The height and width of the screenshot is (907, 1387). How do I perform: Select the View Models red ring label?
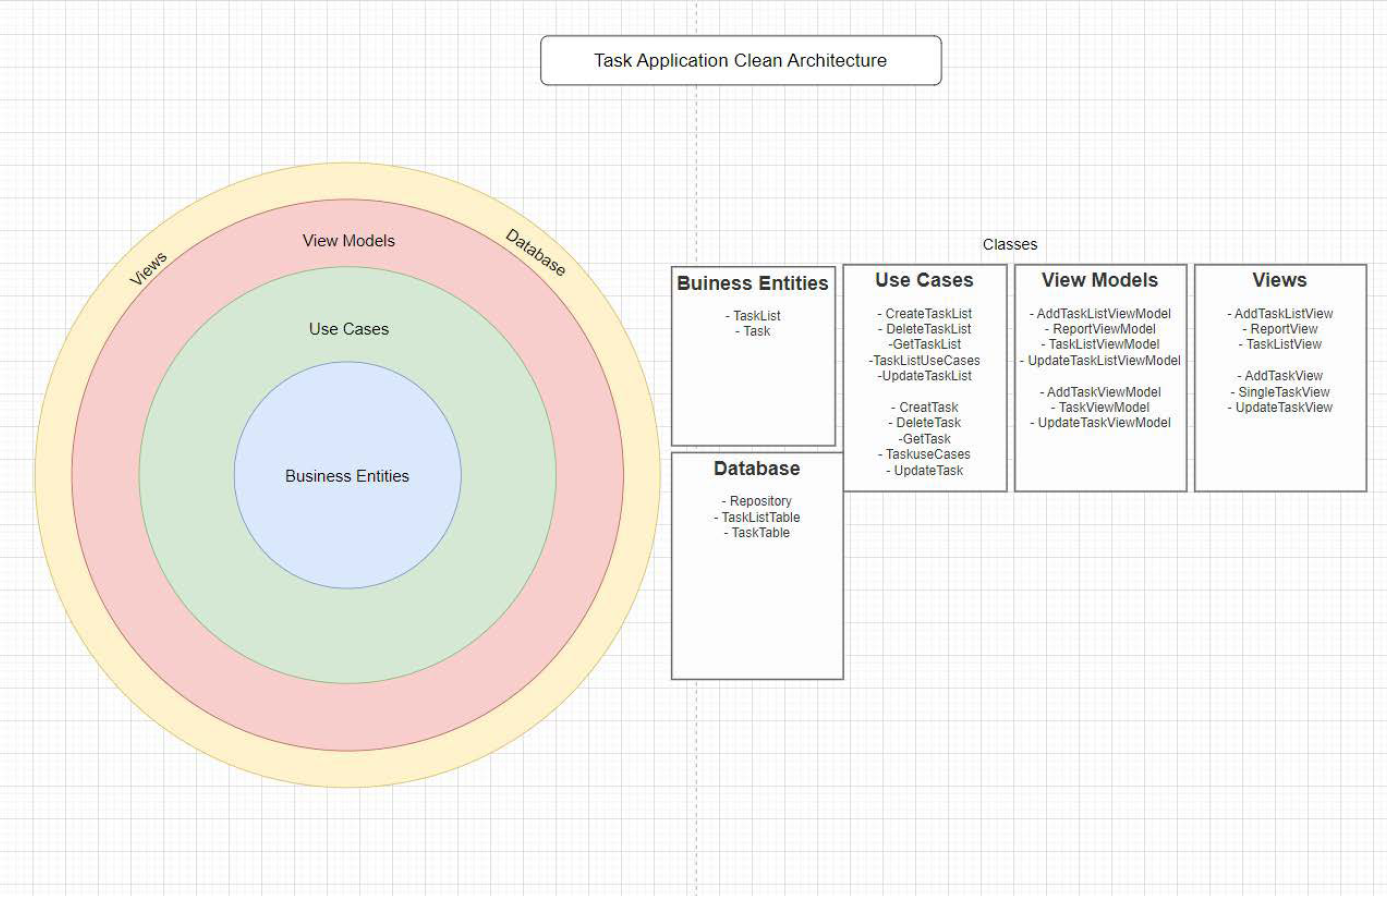pyautogui.click(x=348, y=241)
